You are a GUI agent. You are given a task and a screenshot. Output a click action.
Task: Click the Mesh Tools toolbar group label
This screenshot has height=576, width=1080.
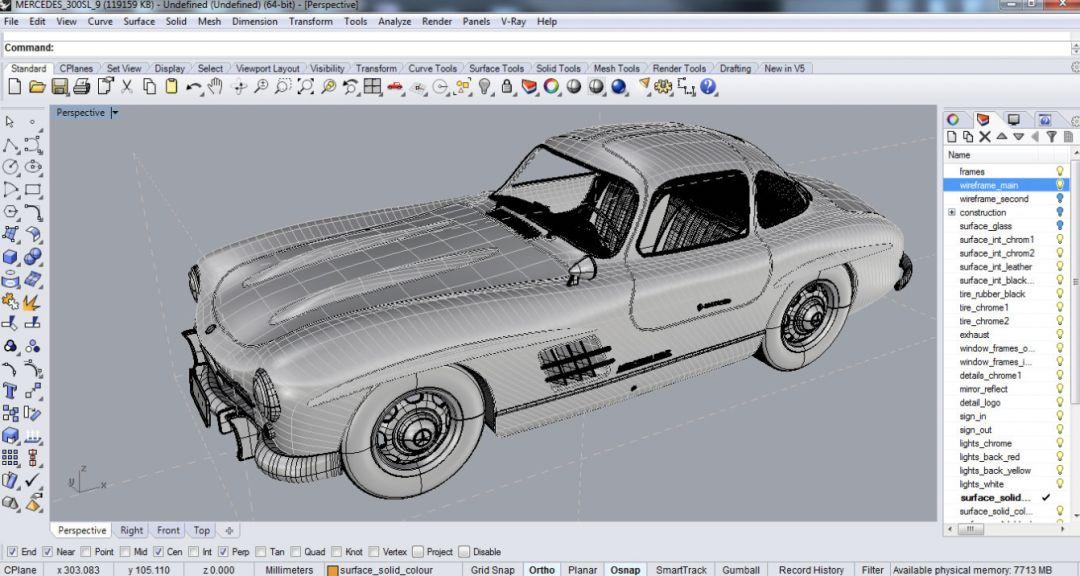617,68
